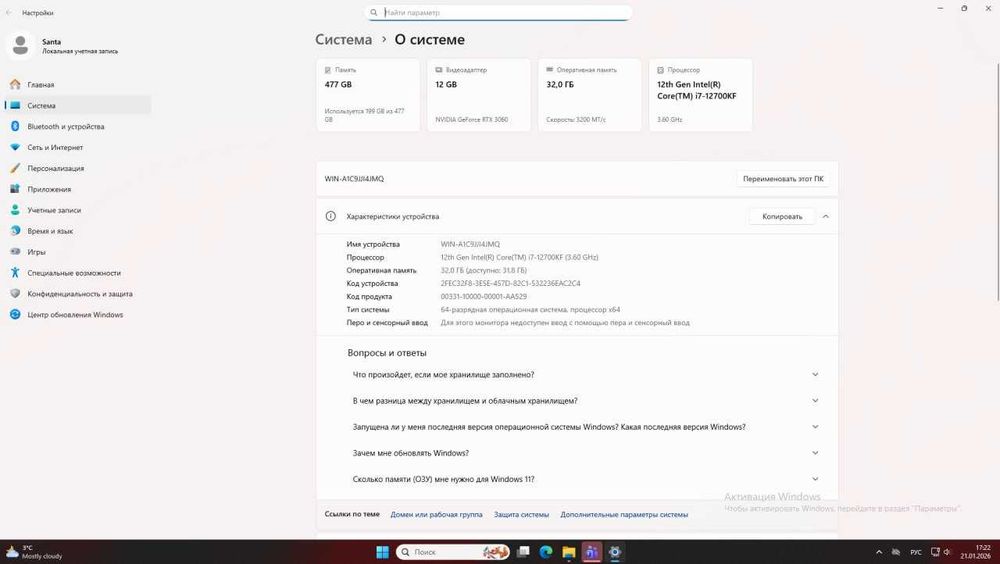Open Учетные записи section
1000x564 pixels.
pos(78,210)
